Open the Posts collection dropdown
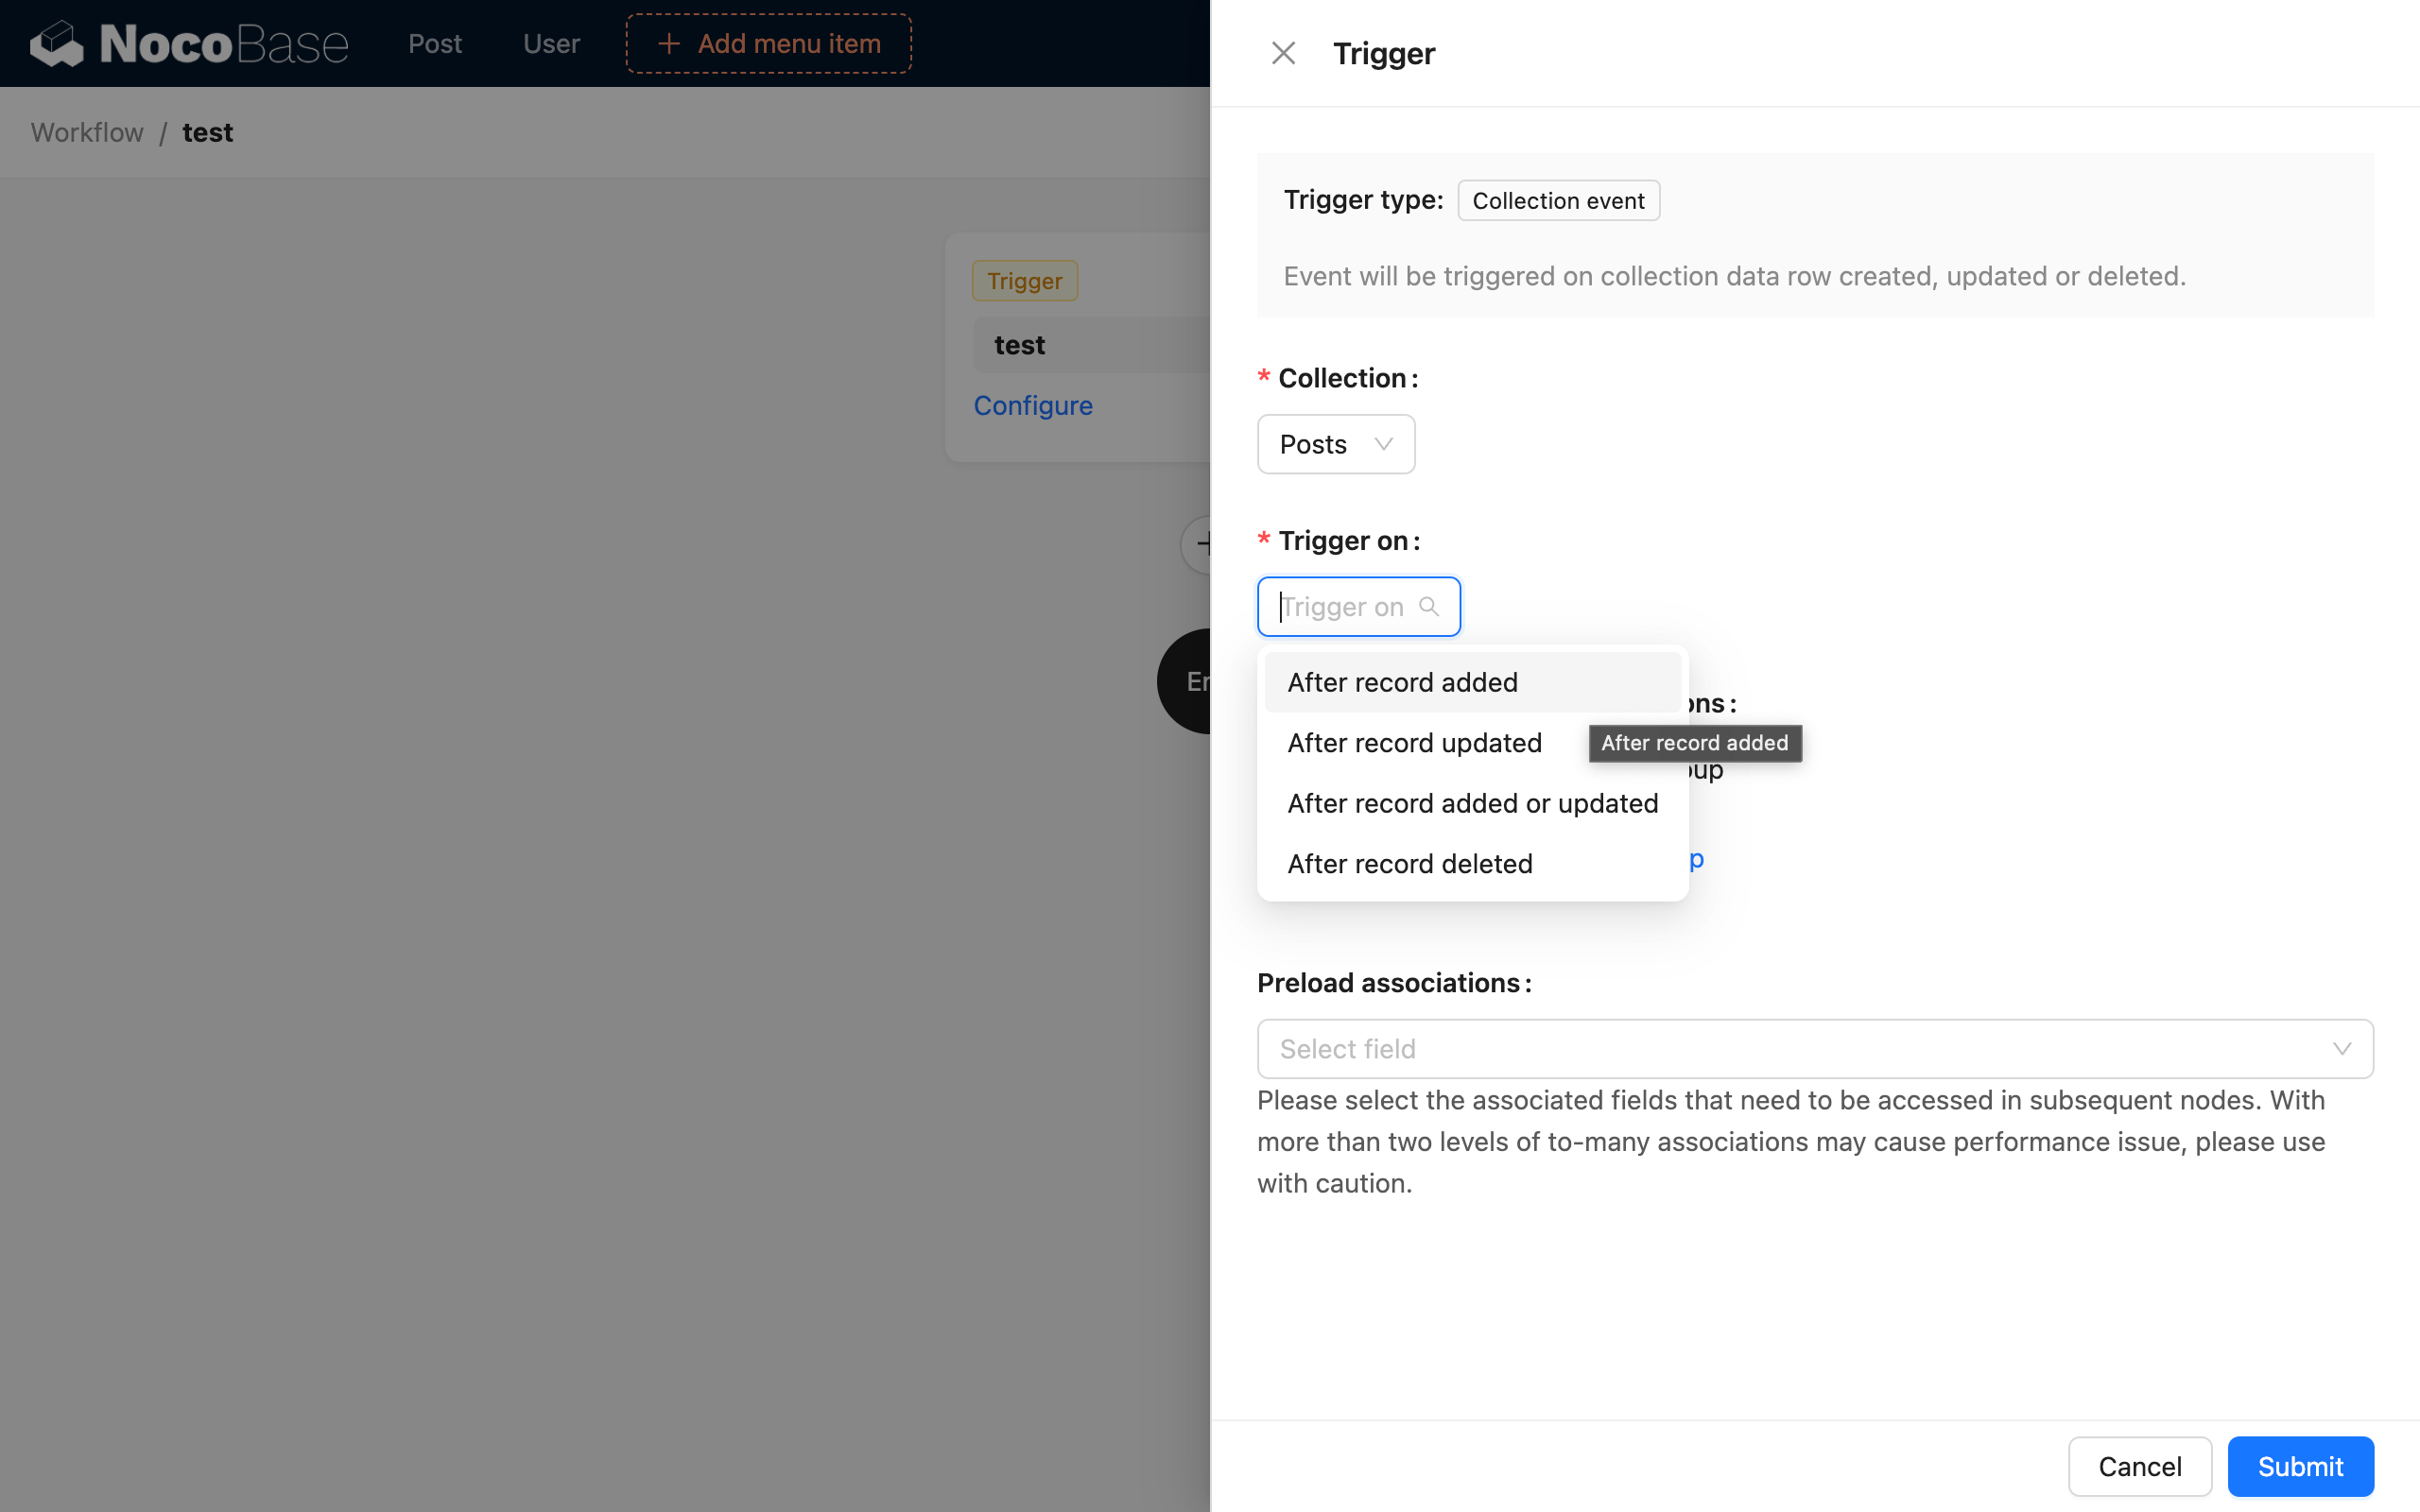2420x1512 pixels. pyautogui.click(x=1335, y=443)
